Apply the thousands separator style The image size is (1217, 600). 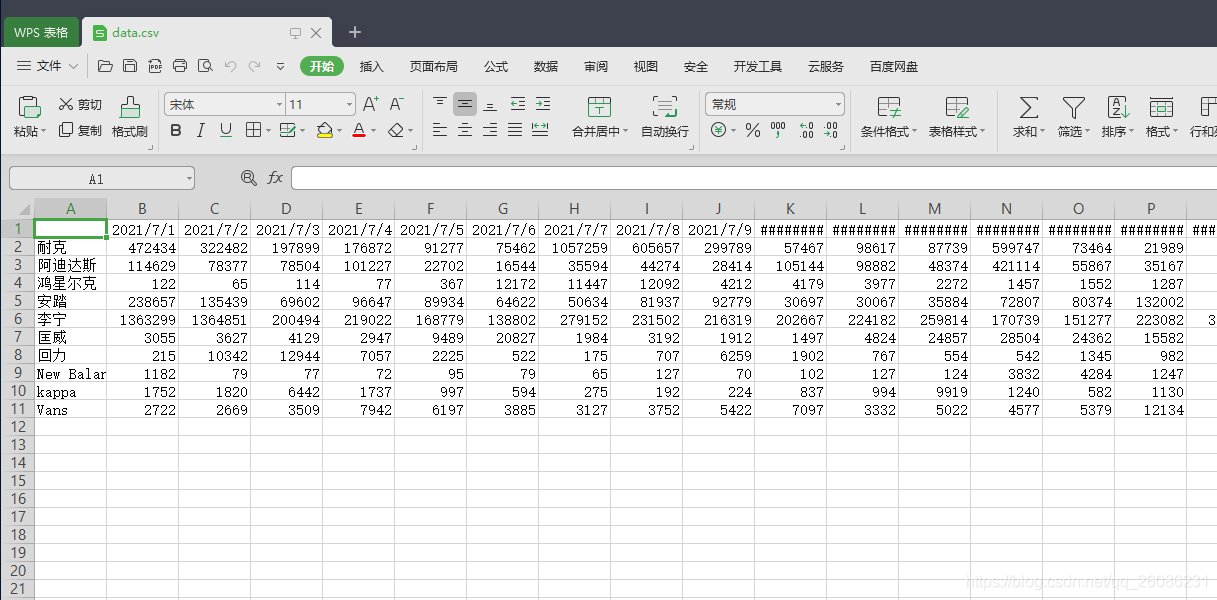pyautogui.click(x=778, y=130)
